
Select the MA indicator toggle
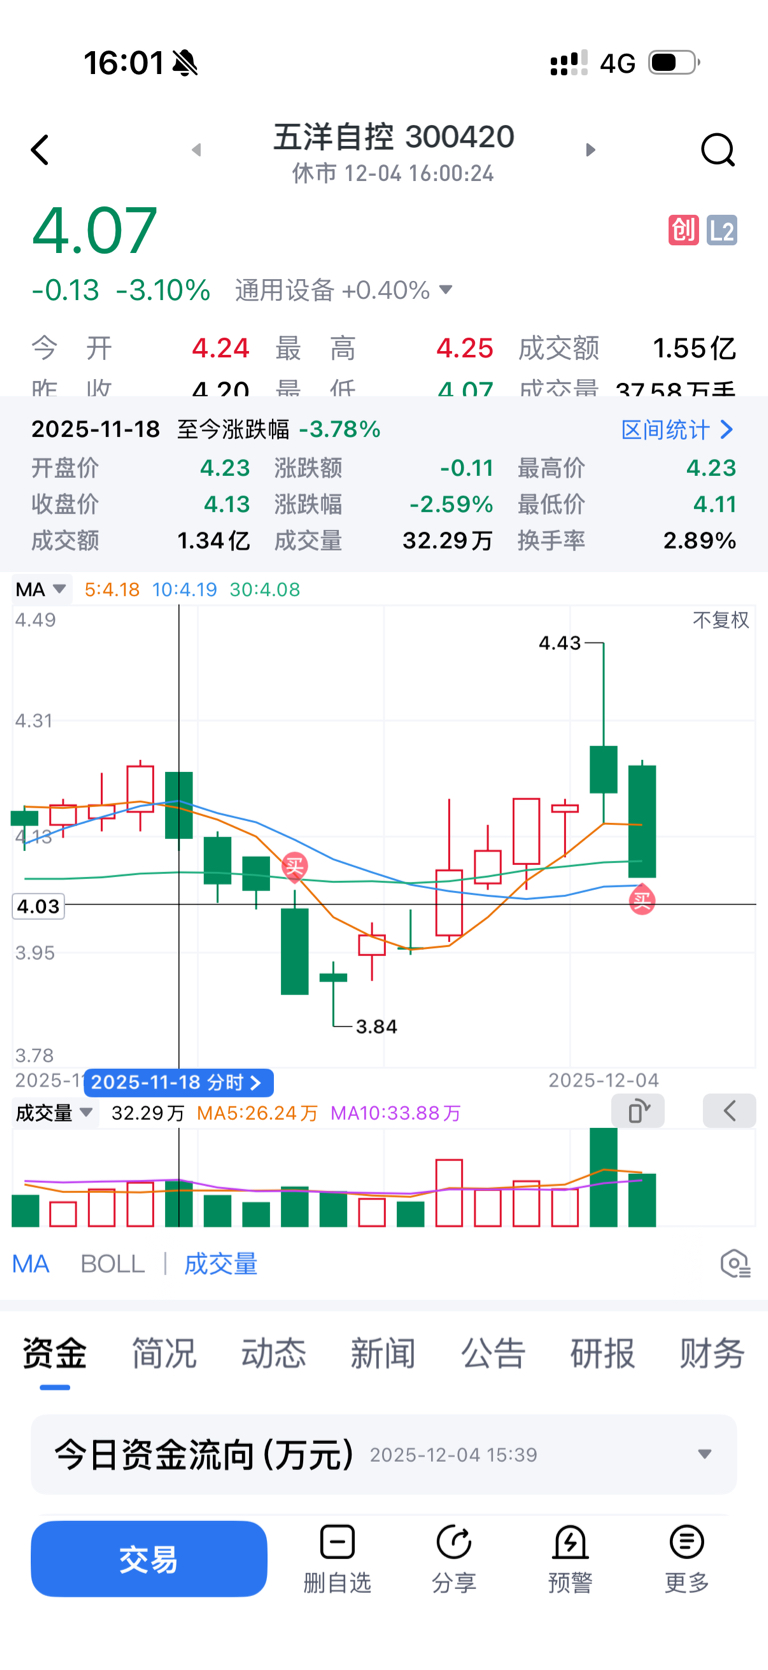pyautogui.click(x=31, y=1264)
